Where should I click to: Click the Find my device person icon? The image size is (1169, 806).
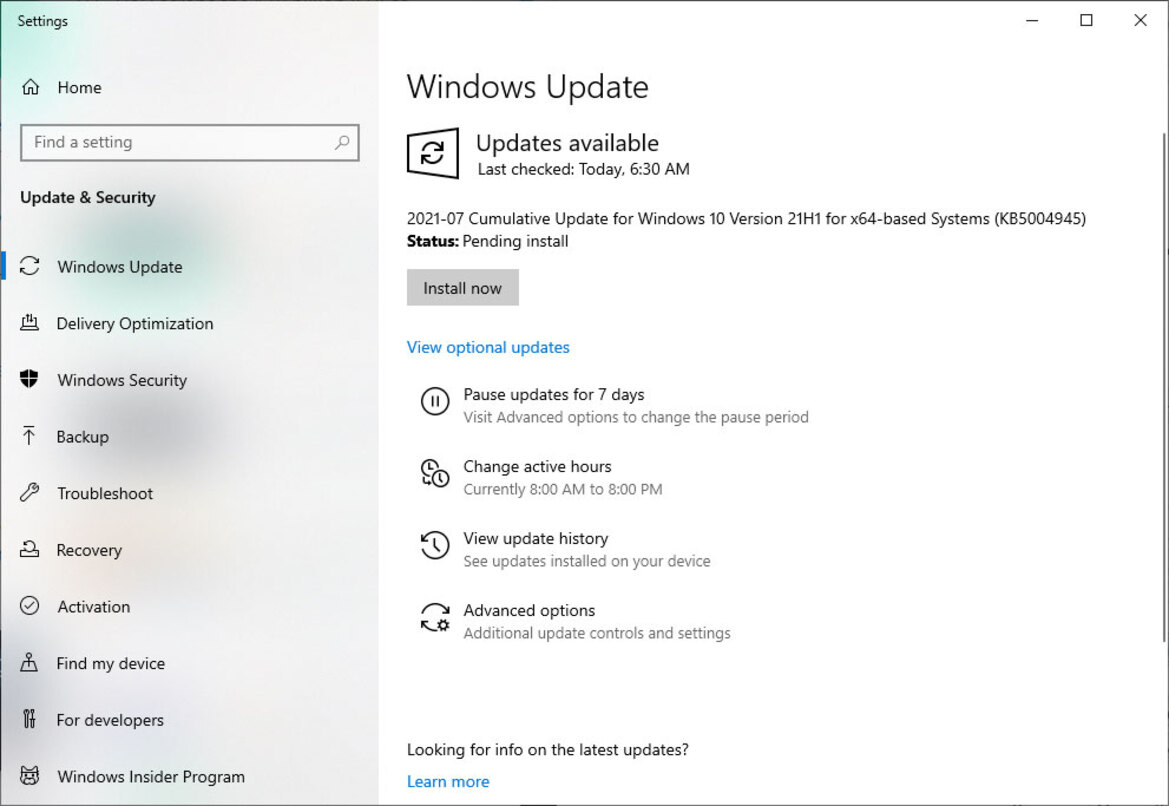[29, 662]
